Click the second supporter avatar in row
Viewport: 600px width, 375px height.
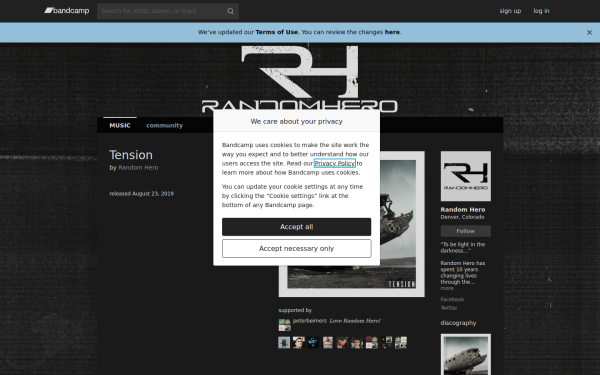point(298,342)
